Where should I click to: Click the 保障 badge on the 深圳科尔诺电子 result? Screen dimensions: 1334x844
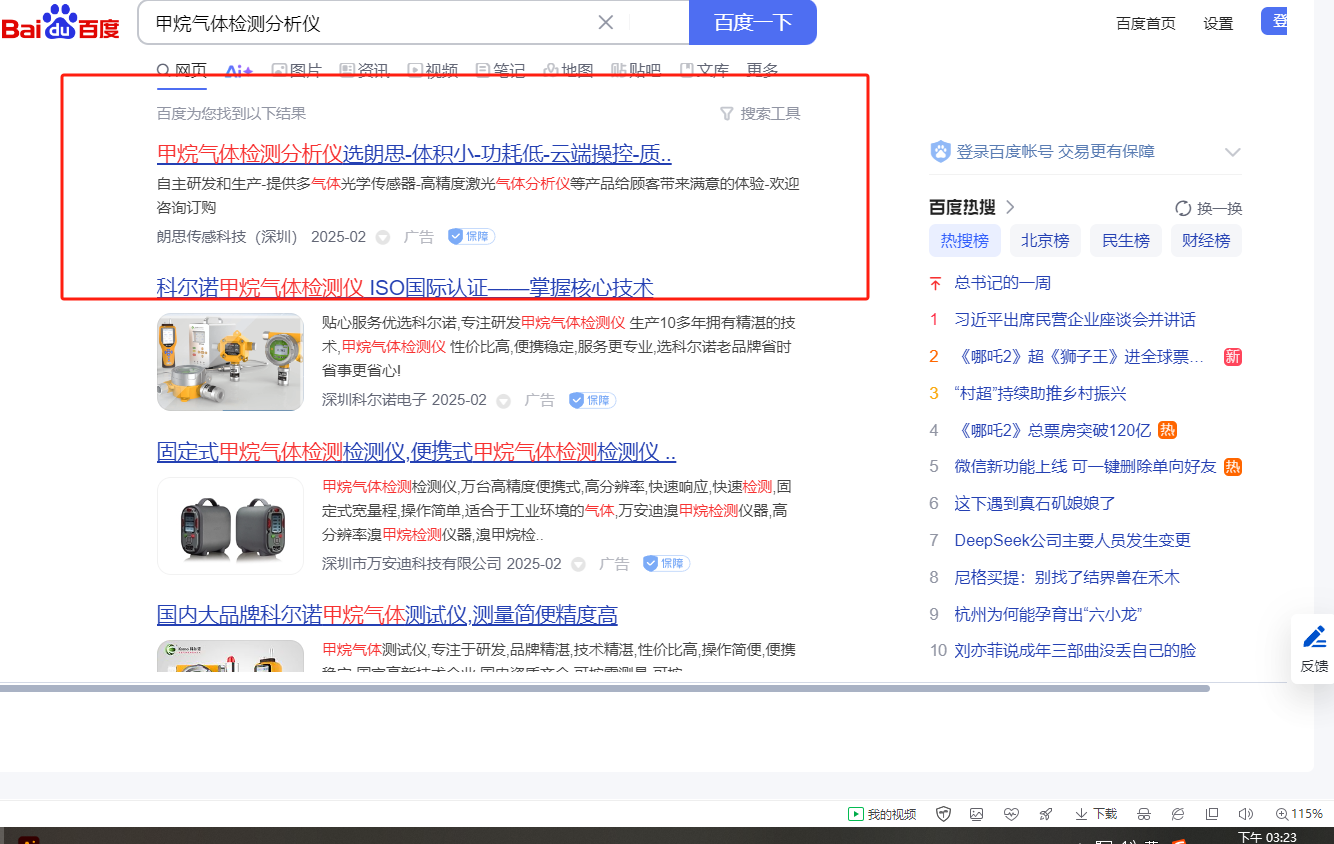pyautogui.click(x=592, y=400)
